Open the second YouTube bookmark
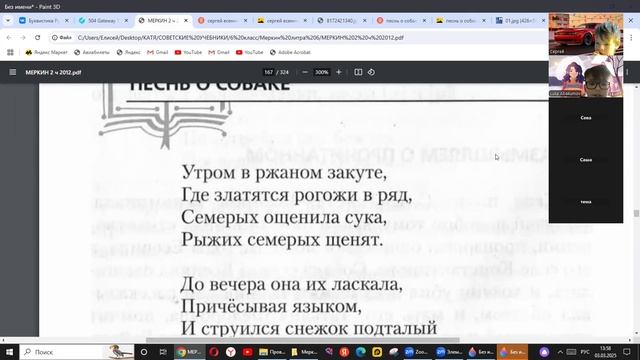 click(x=249, y=52)
